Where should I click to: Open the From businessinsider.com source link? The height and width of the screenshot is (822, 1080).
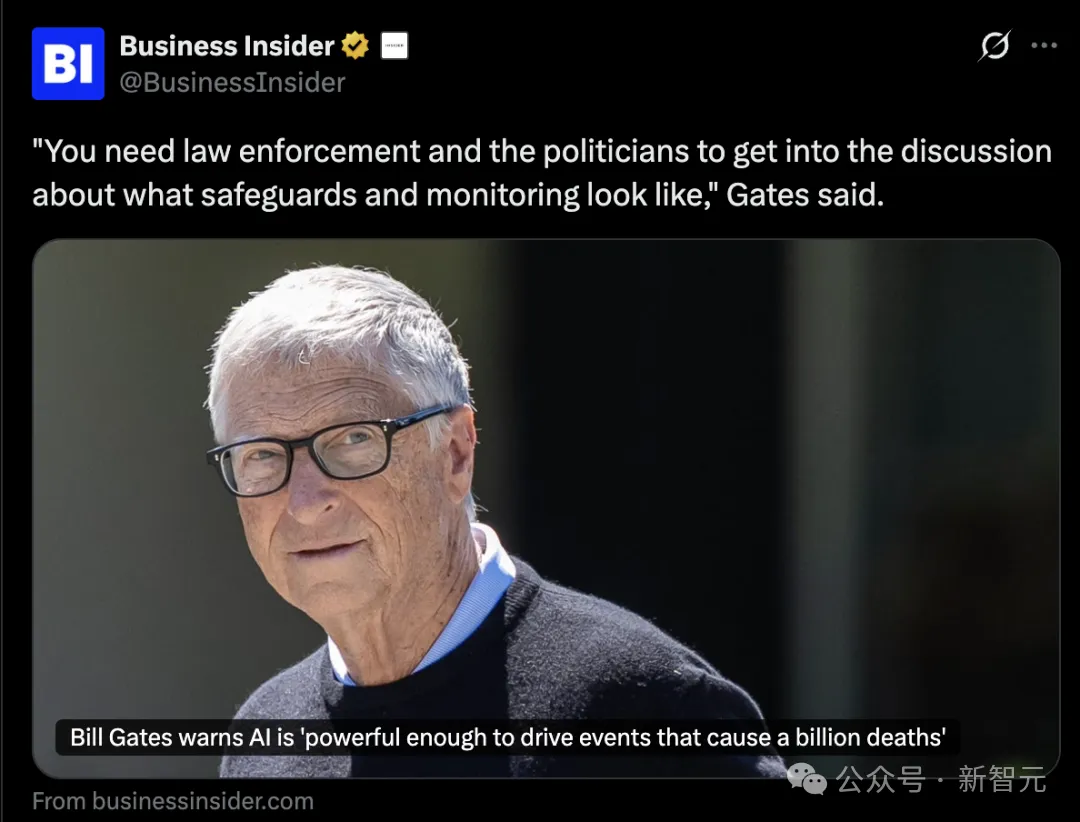(x=173, y=801)
